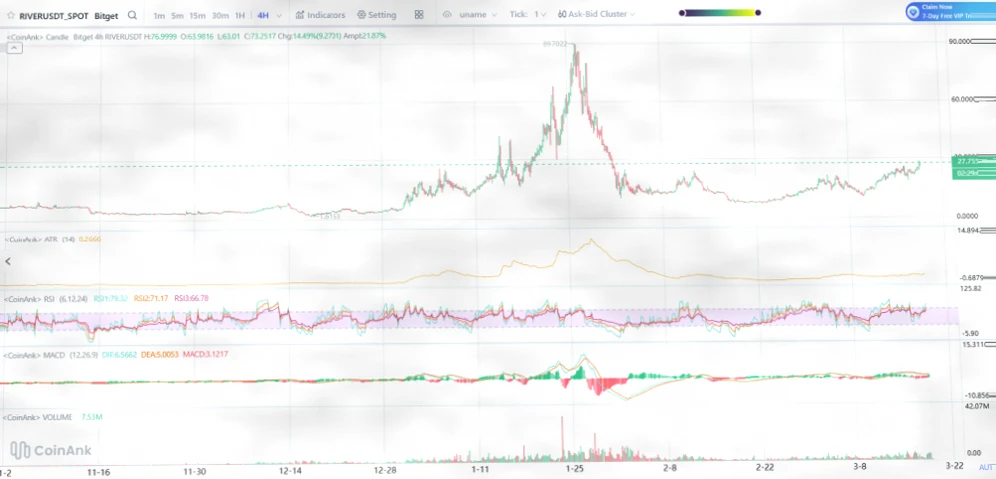
Task: Click the Chg 14.49% value
Action: (310, 36)
